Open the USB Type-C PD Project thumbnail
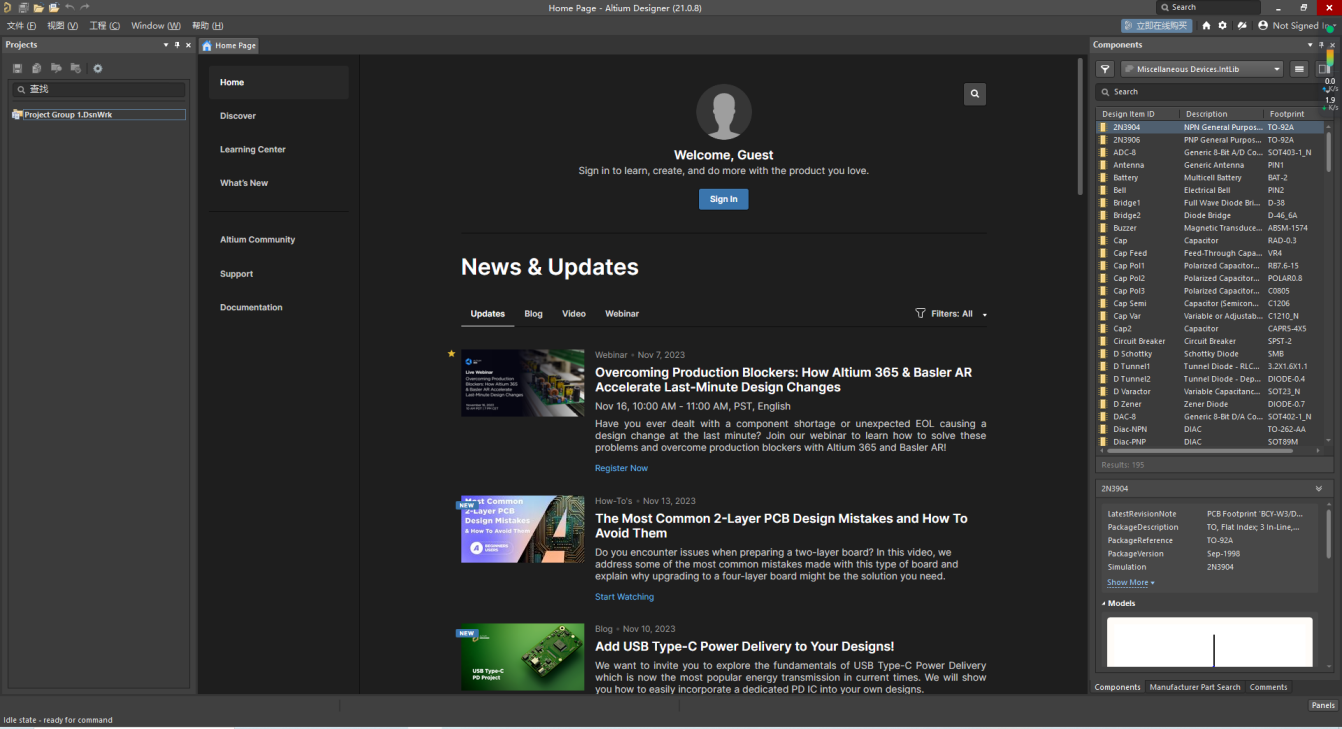This screenshot has height=729, width=1342. (x=523, y=657)
